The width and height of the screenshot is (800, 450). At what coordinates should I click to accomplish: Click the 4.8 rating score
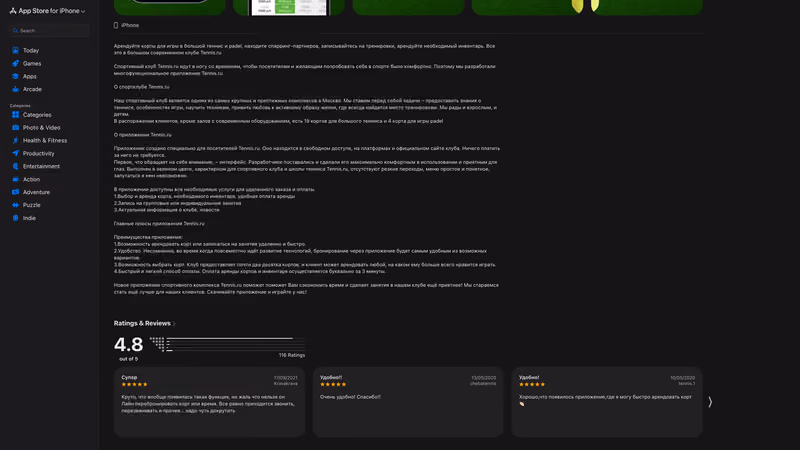129,345
